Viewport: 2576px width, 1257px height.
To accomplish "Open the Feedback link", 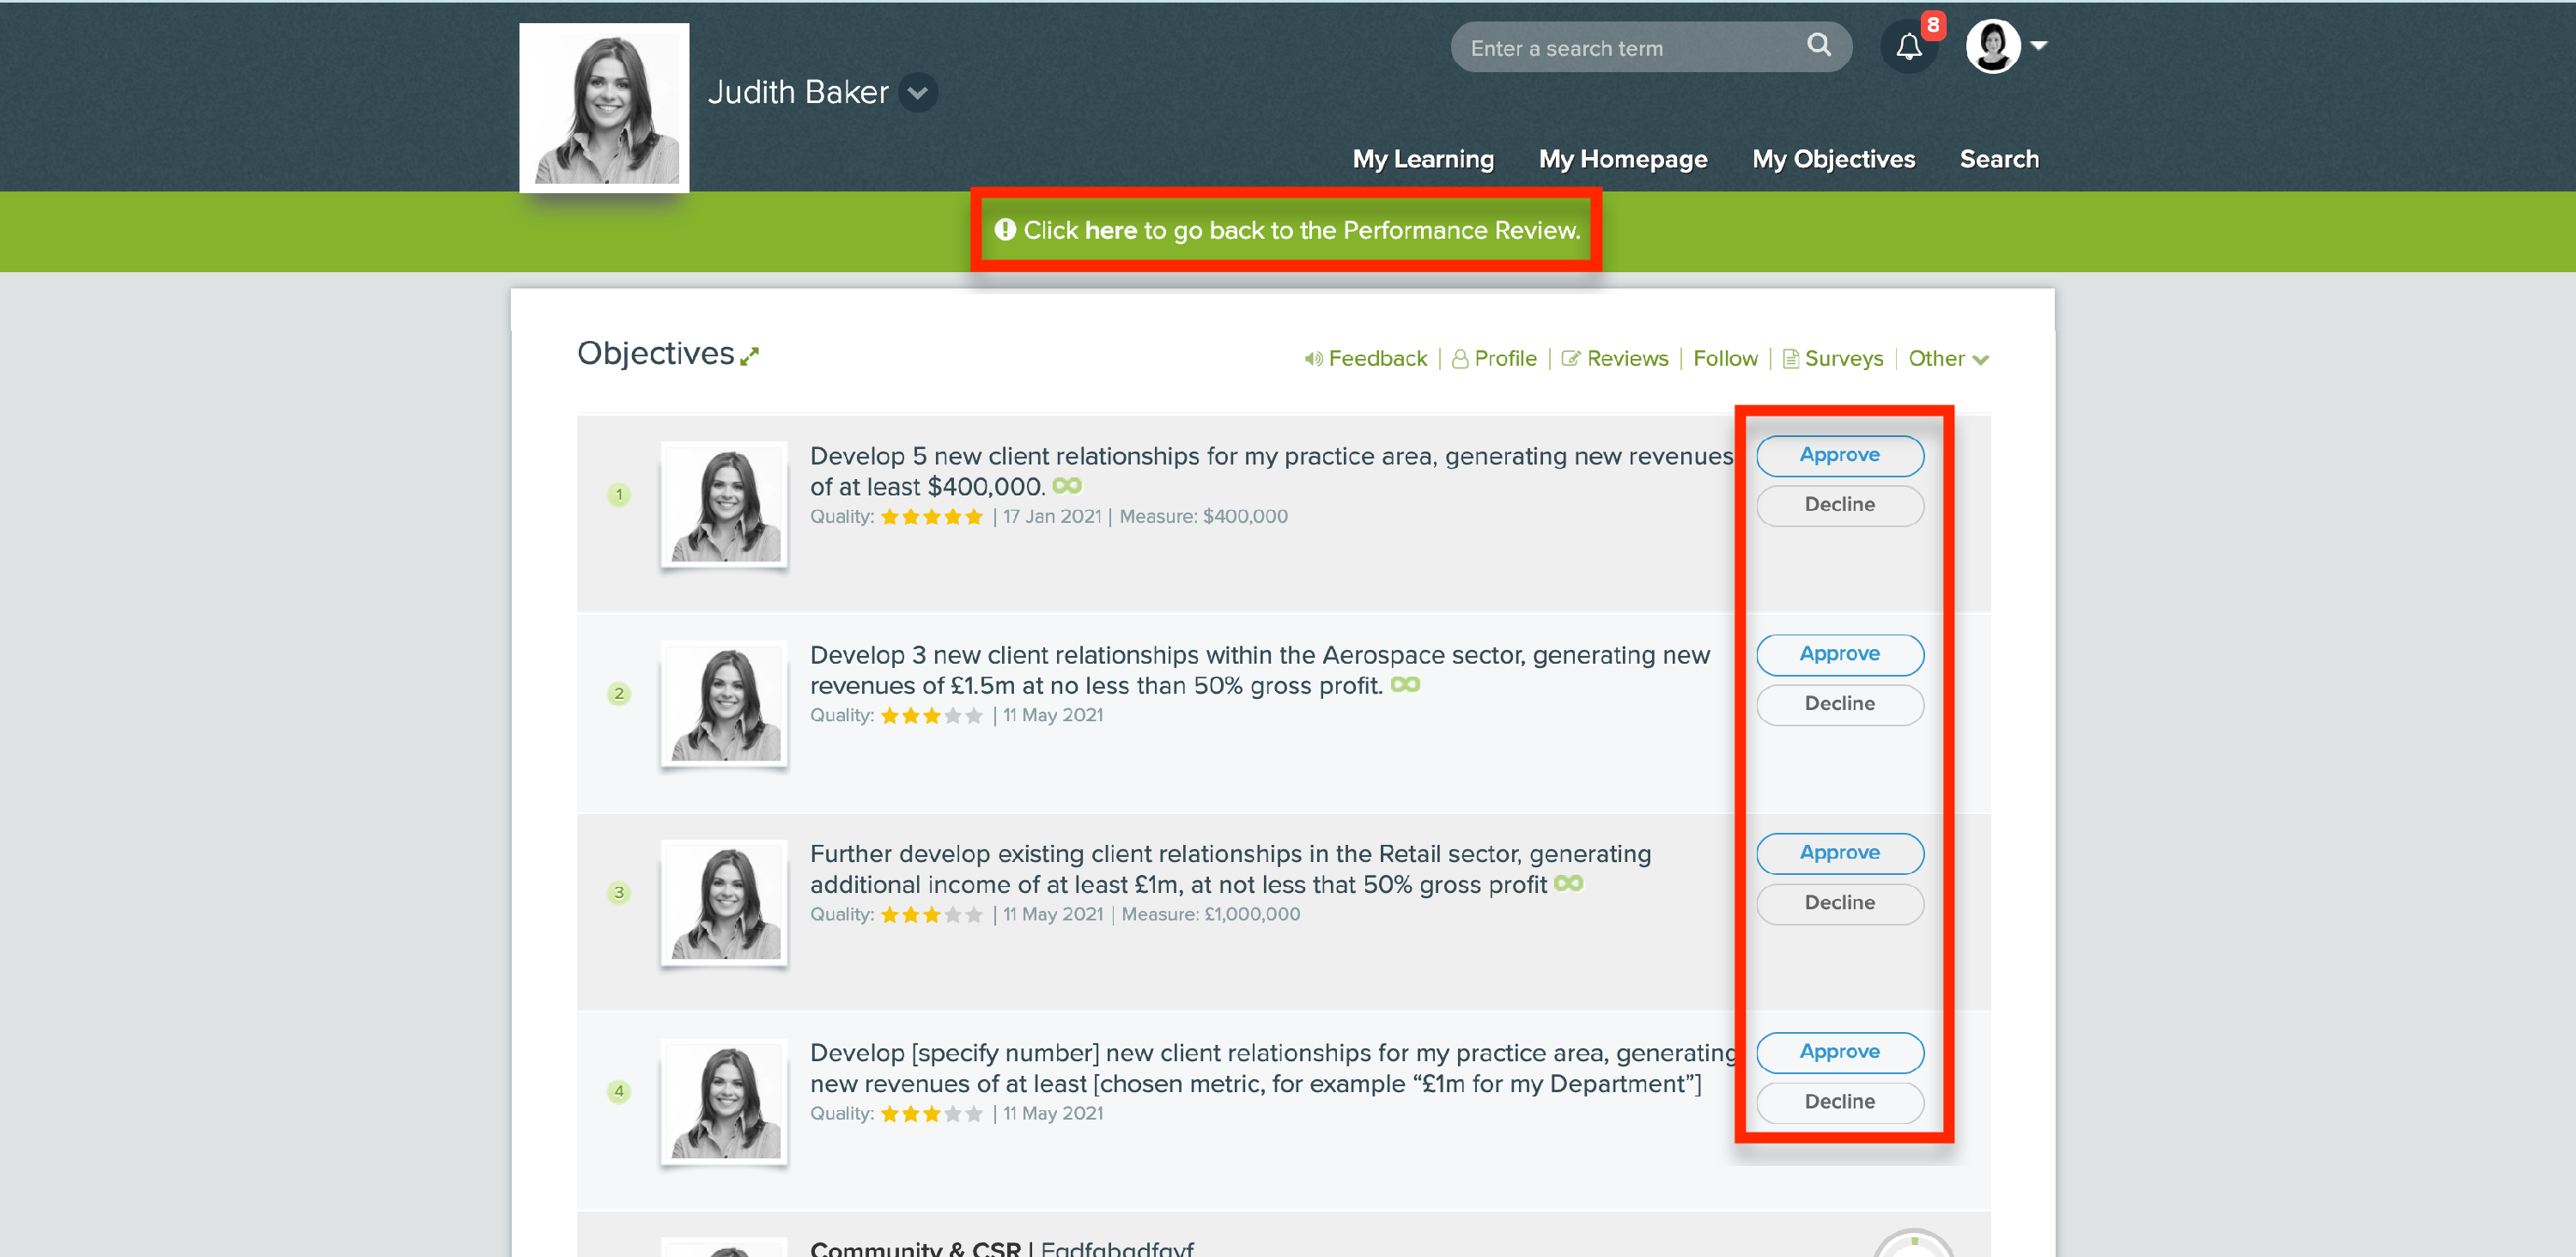I will [x=1366, y=359].
